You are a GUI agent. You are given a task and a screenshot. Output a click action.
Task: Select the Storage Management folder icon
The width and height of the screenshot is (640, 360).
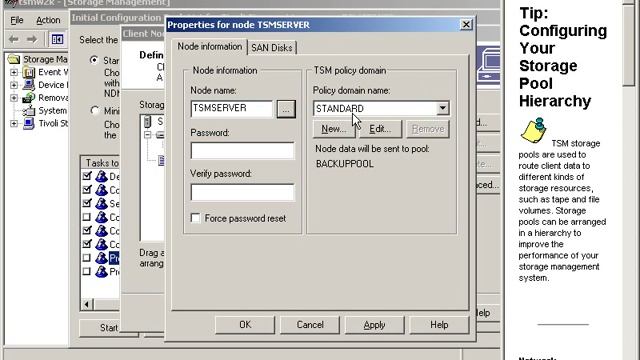(x=14, y=59)
